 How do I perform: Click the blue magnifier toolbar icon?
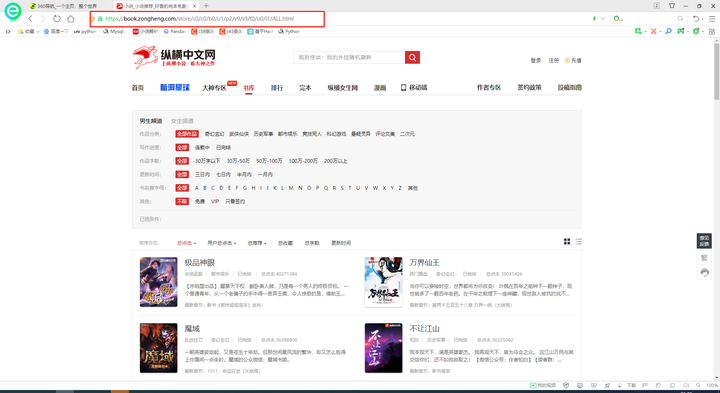click(669, 31)
